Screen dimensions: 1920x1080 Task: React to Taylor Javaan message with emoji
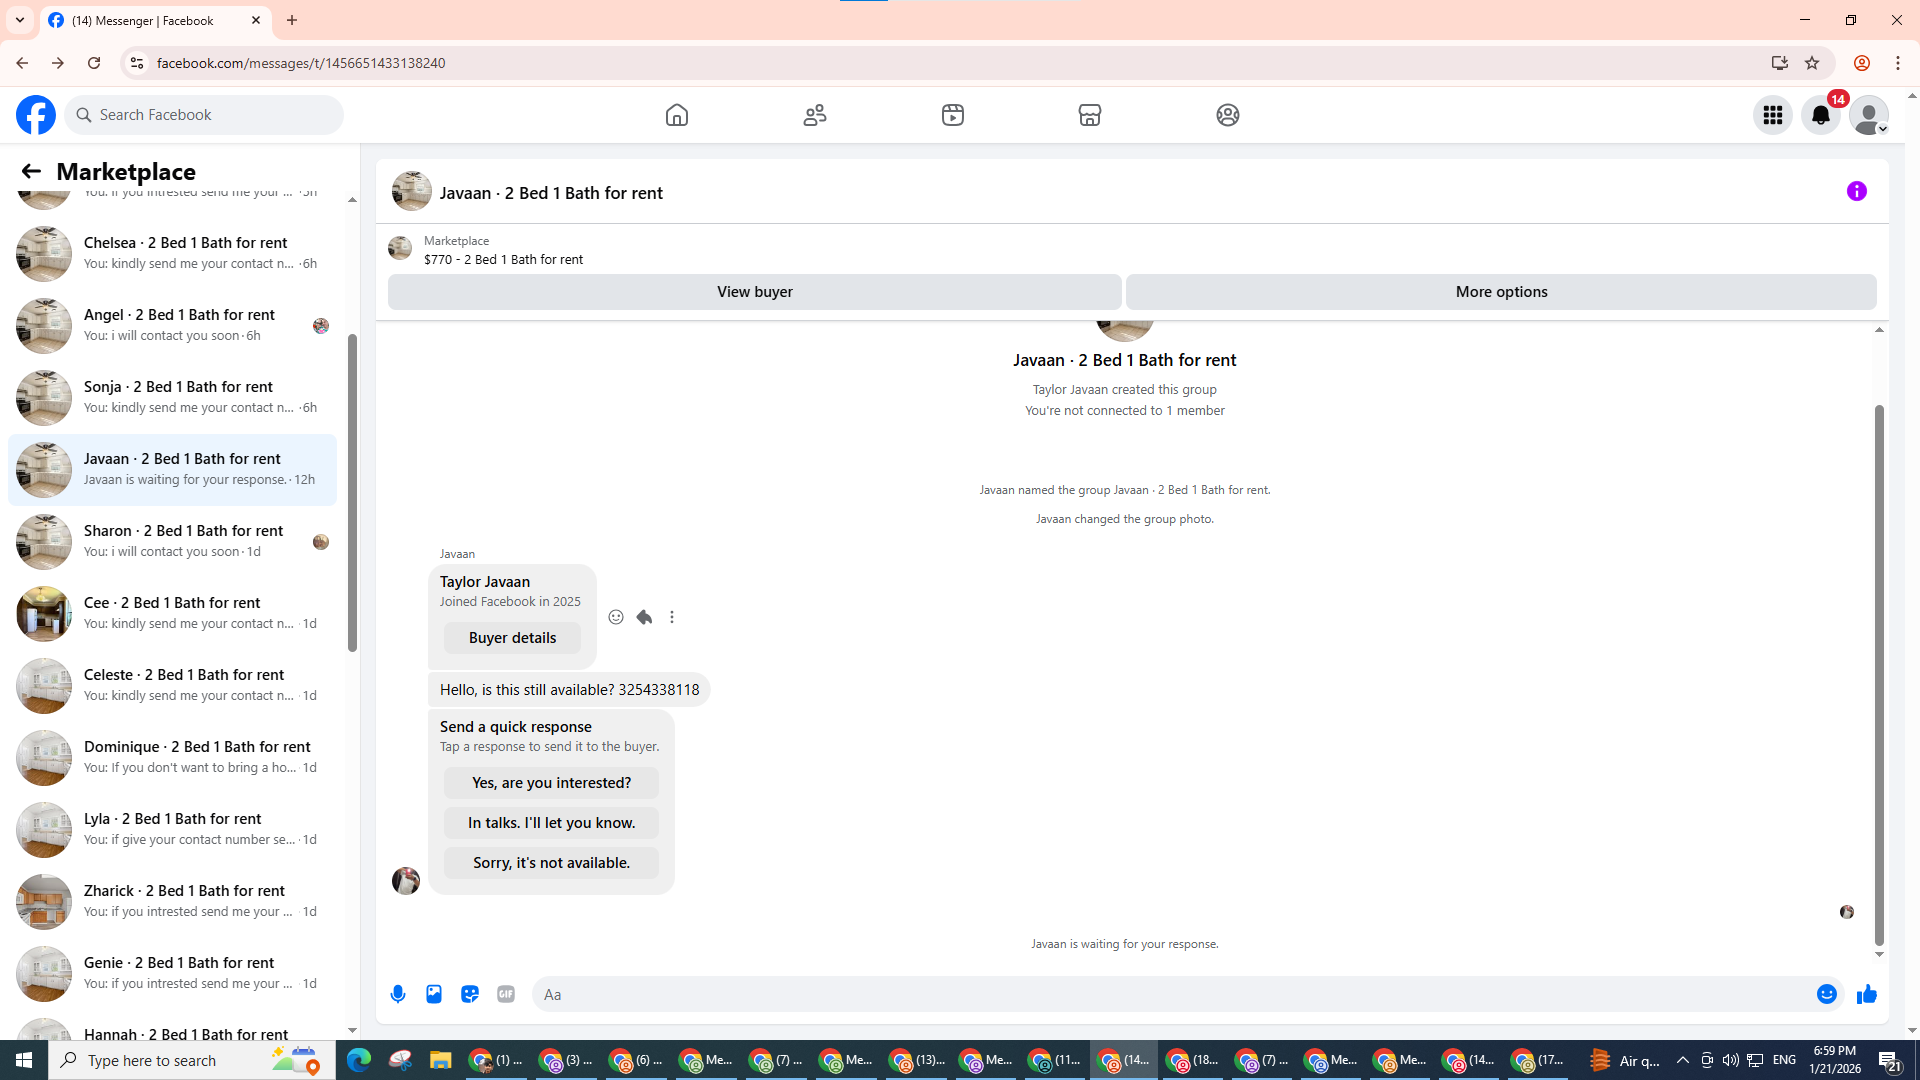coord(616,617)
